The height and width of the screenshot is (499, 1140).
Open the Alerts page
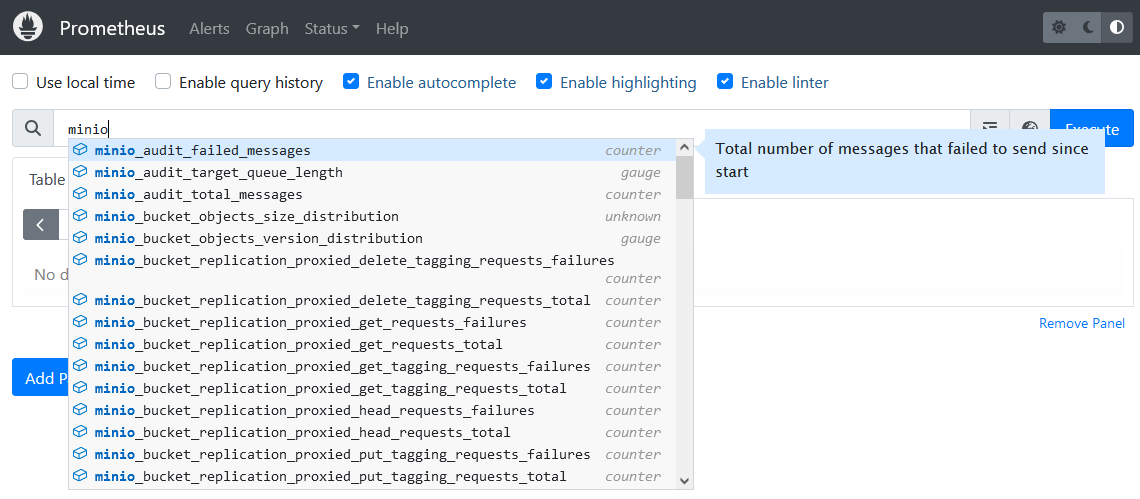tap(209, 28)
